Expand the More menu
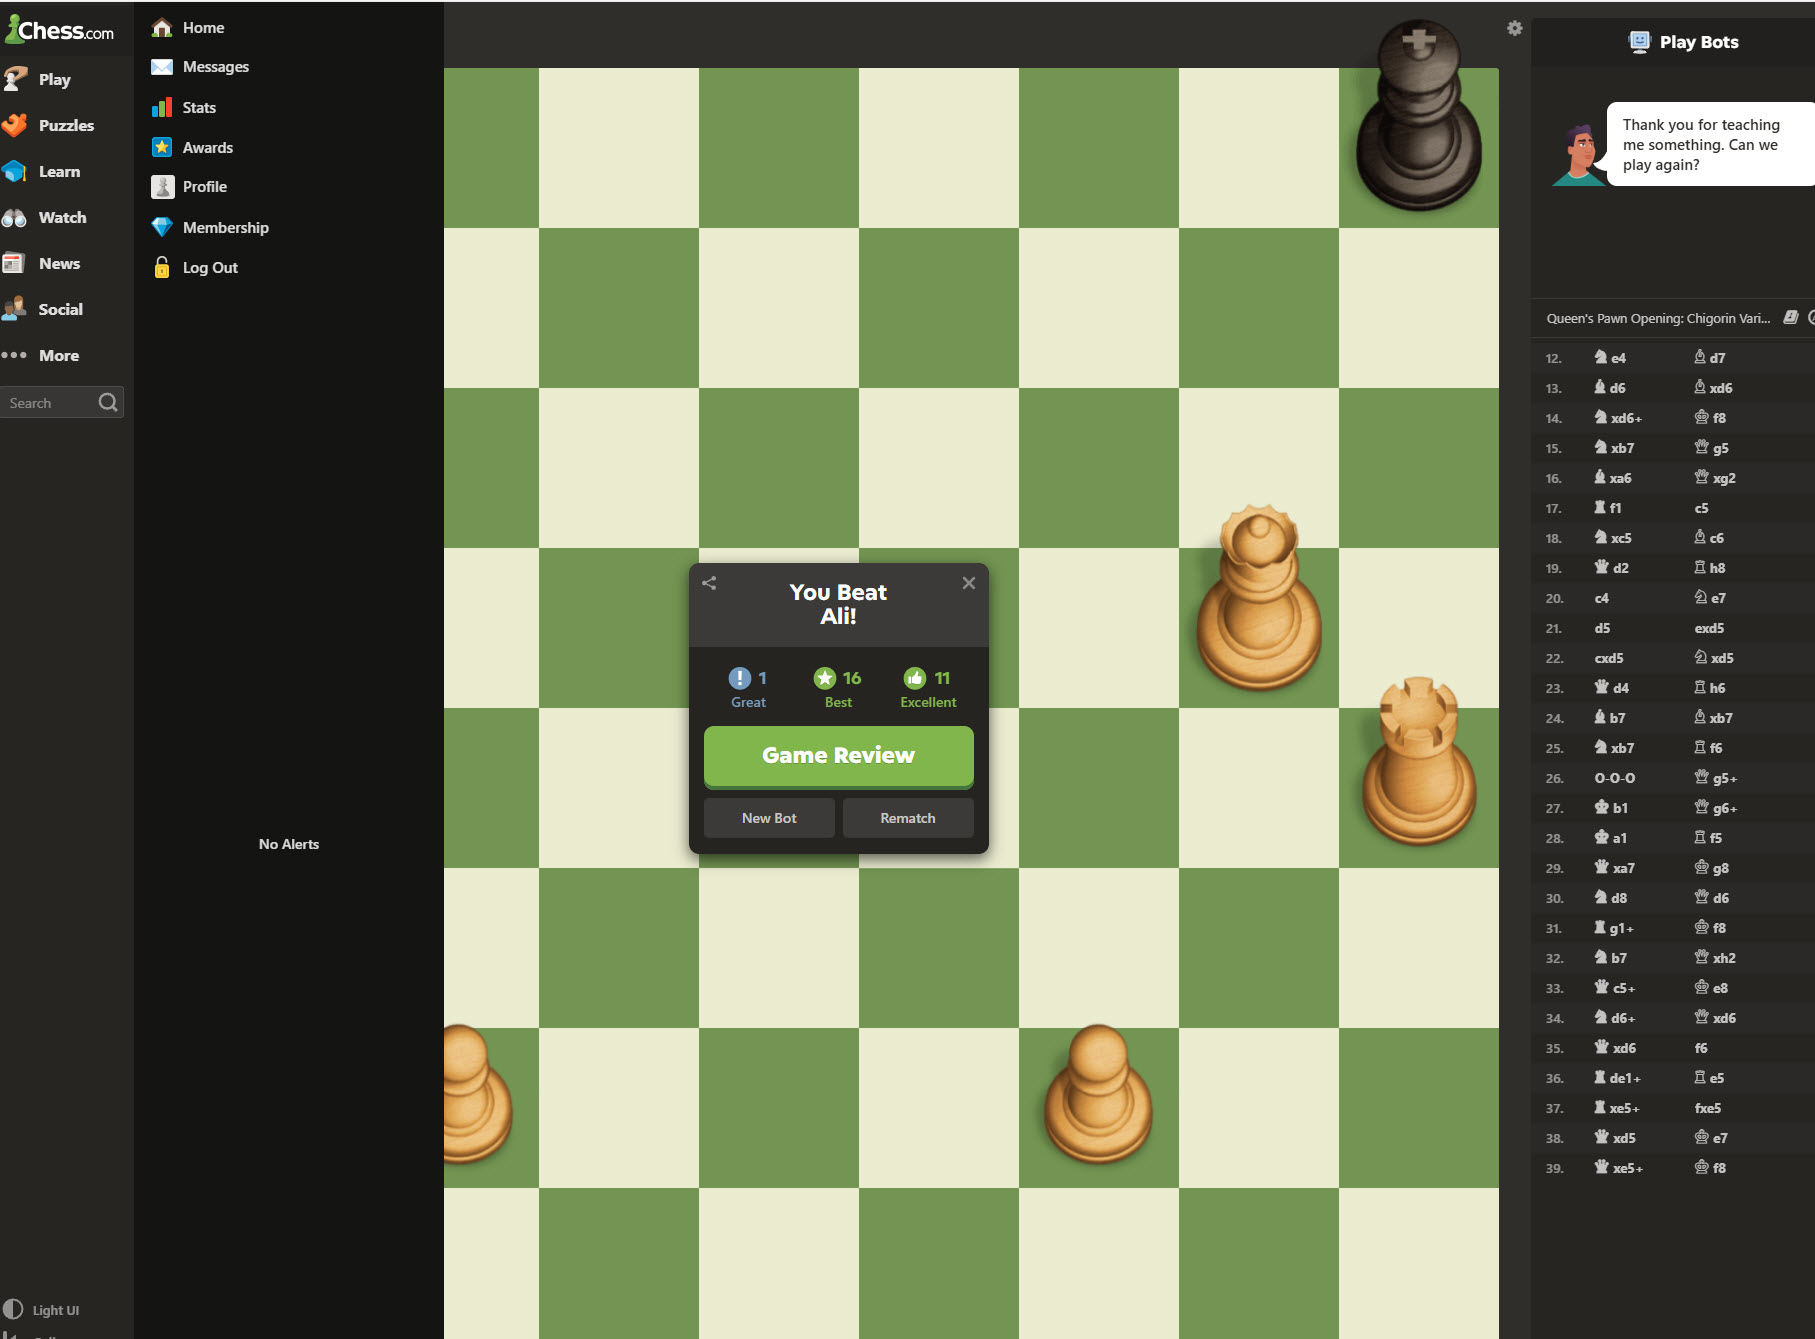The width and height of the screenshot is (1815, 1339). tap(58, 356)
